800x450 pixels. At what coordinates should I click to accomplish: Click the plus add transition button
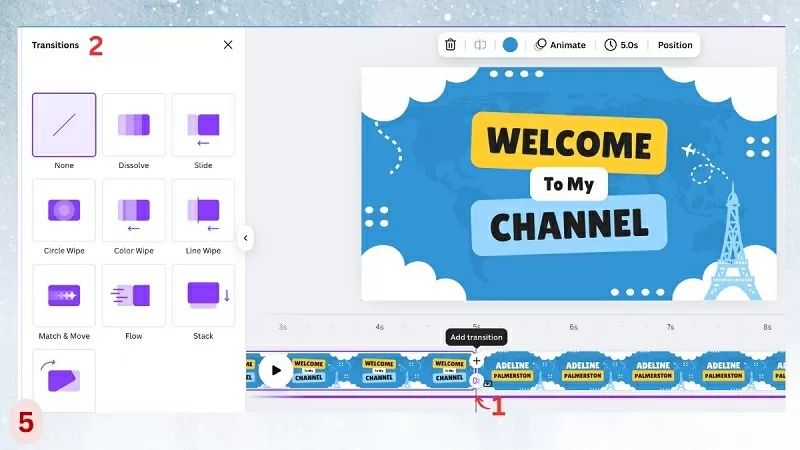(x=476, y=360)
